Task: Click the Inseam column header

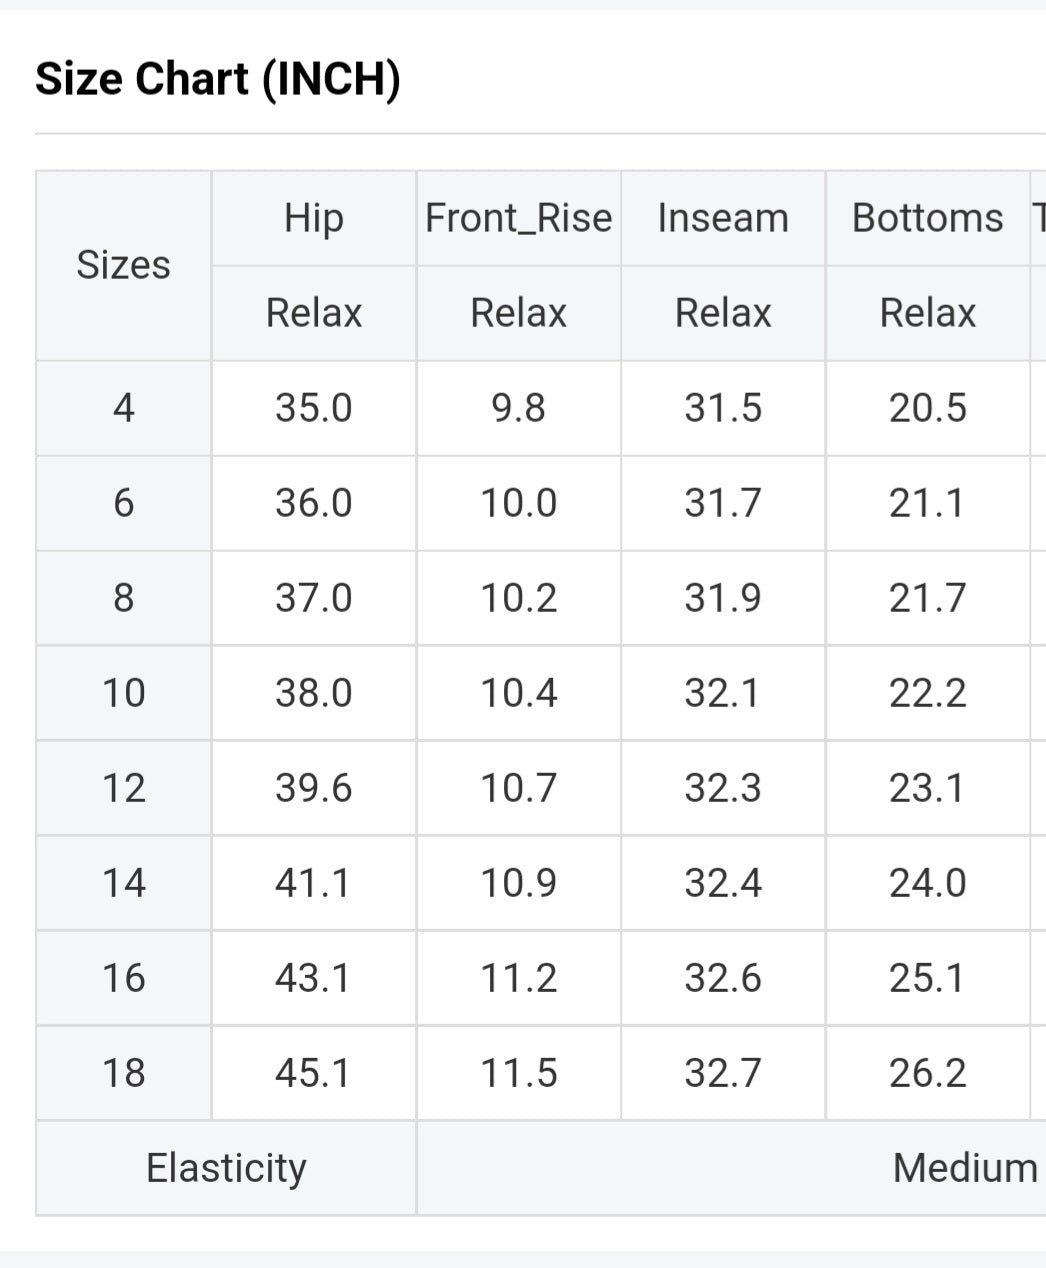Action: pyautogui.click(x=723, y=218)
